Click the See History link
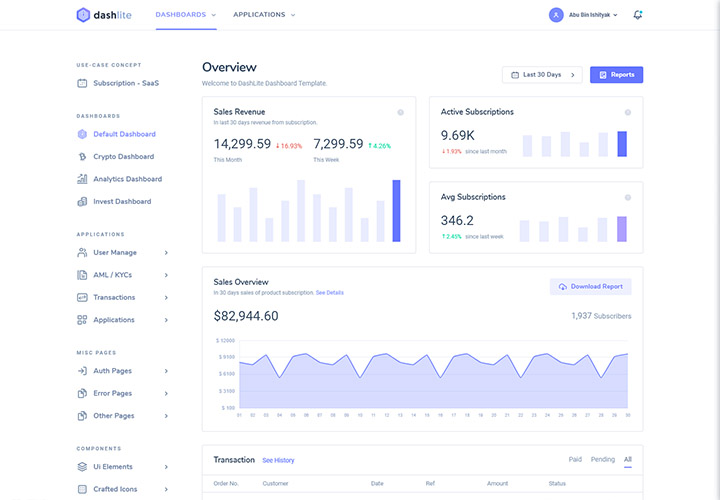The height and width of the screenshot is (500, 720). (278, 460)
